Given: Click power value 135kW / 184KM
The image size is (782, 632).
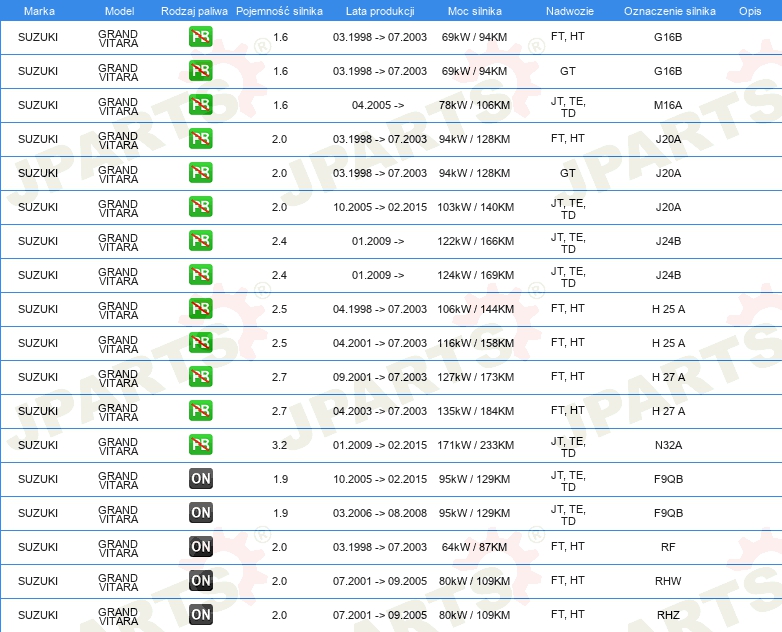Looking at the screenshot, I should (x=475, y=411).
